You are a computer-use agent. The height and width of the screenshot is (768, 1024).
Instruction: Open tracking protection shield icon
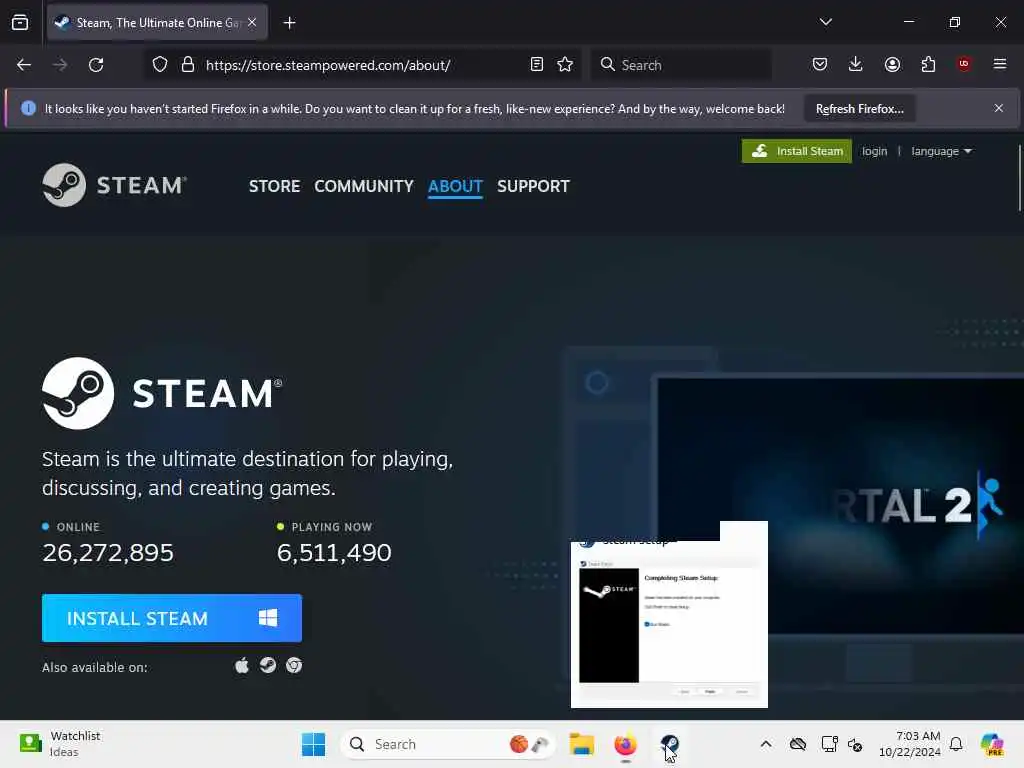[x=160, y=65]
